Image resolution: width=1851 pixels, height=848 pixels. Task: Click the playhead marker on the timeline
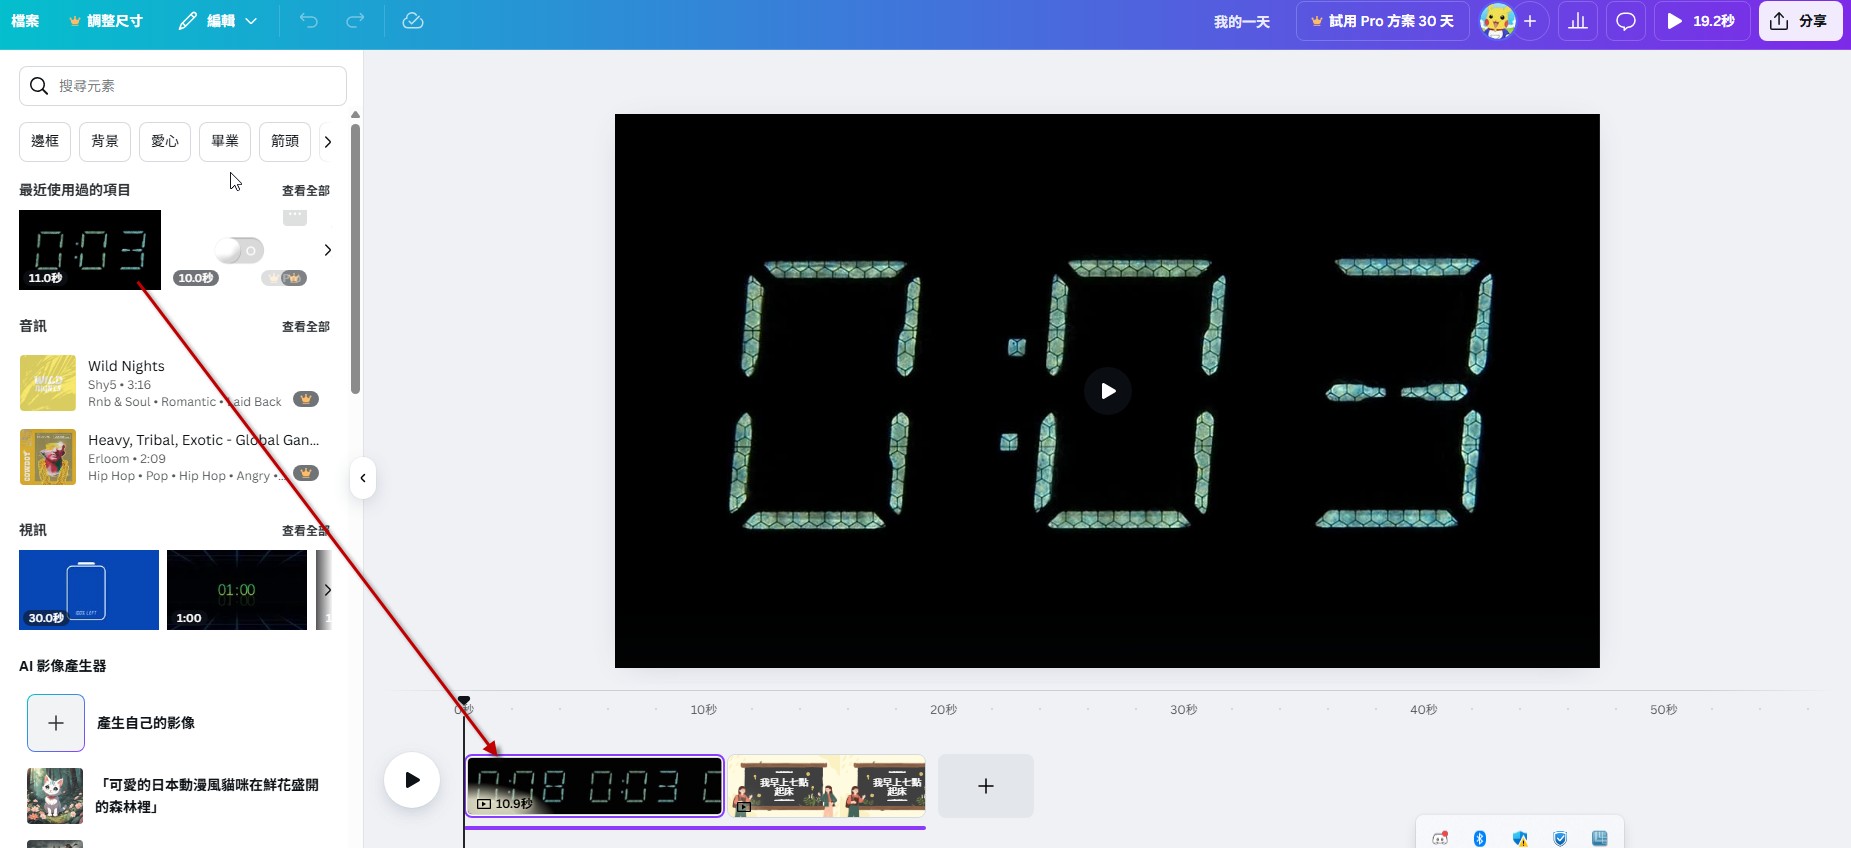click(x=464, y=701)
